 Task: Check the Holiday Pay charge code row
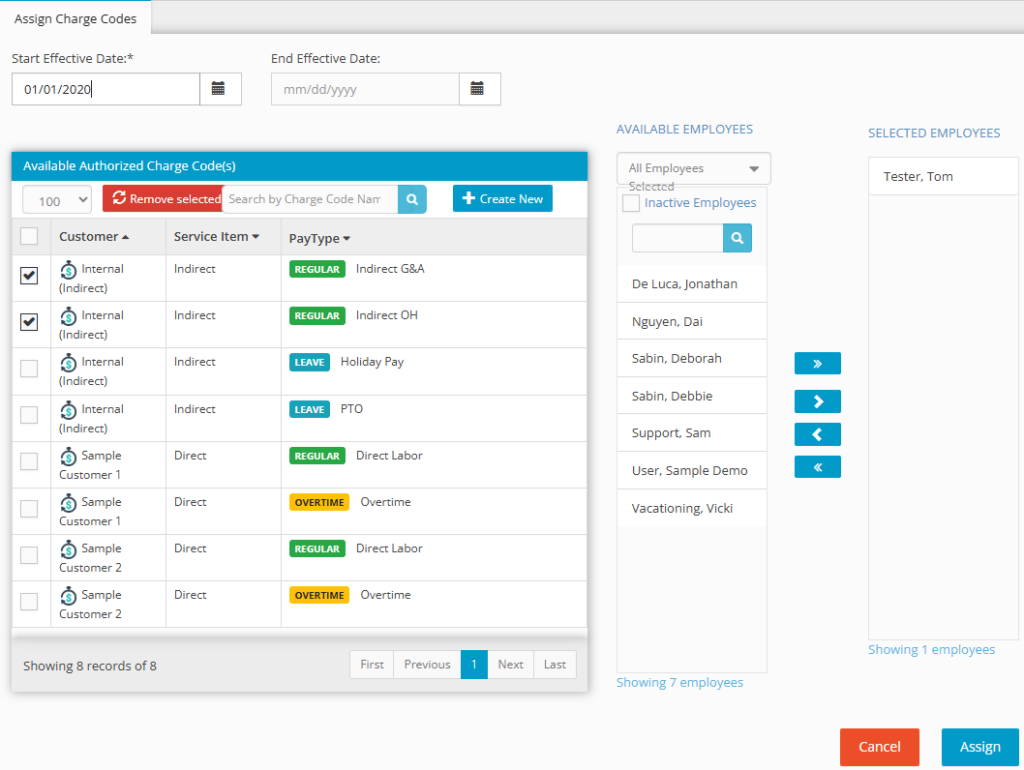point(30,369)
